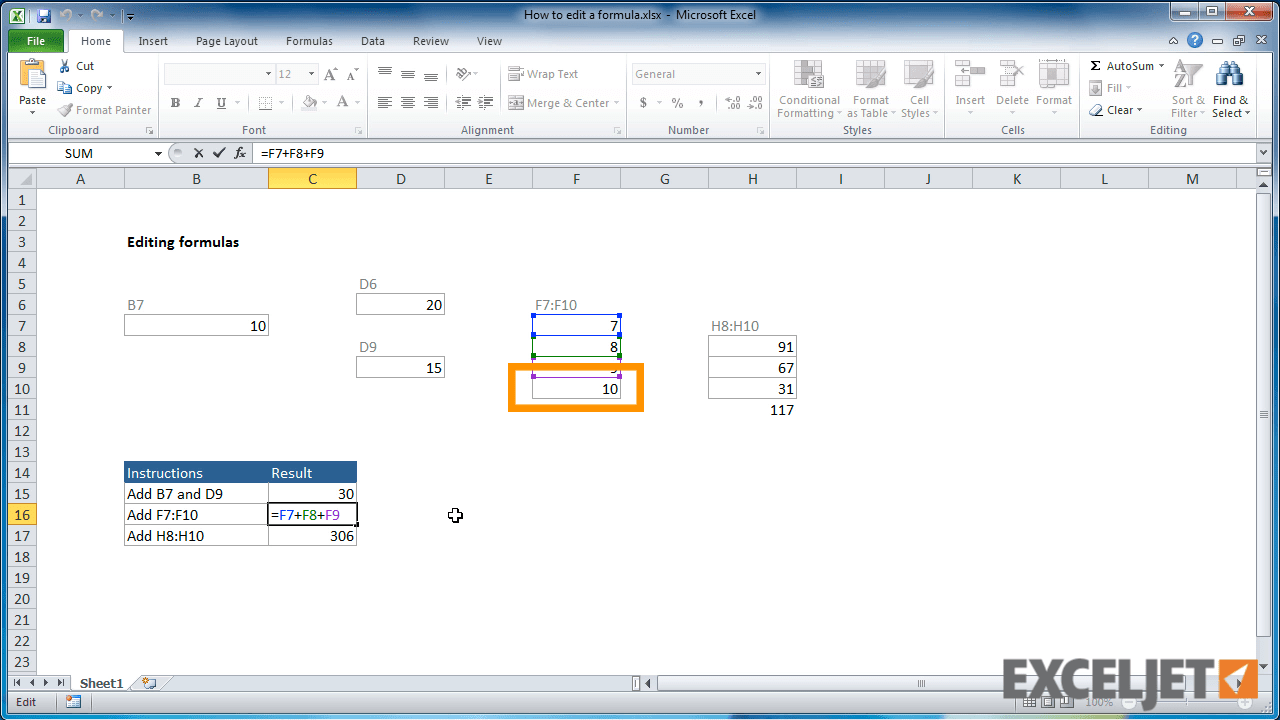This screenshot has width=1280, height=720.
Task: Toggle italic formatting
Action: point(196,102)
